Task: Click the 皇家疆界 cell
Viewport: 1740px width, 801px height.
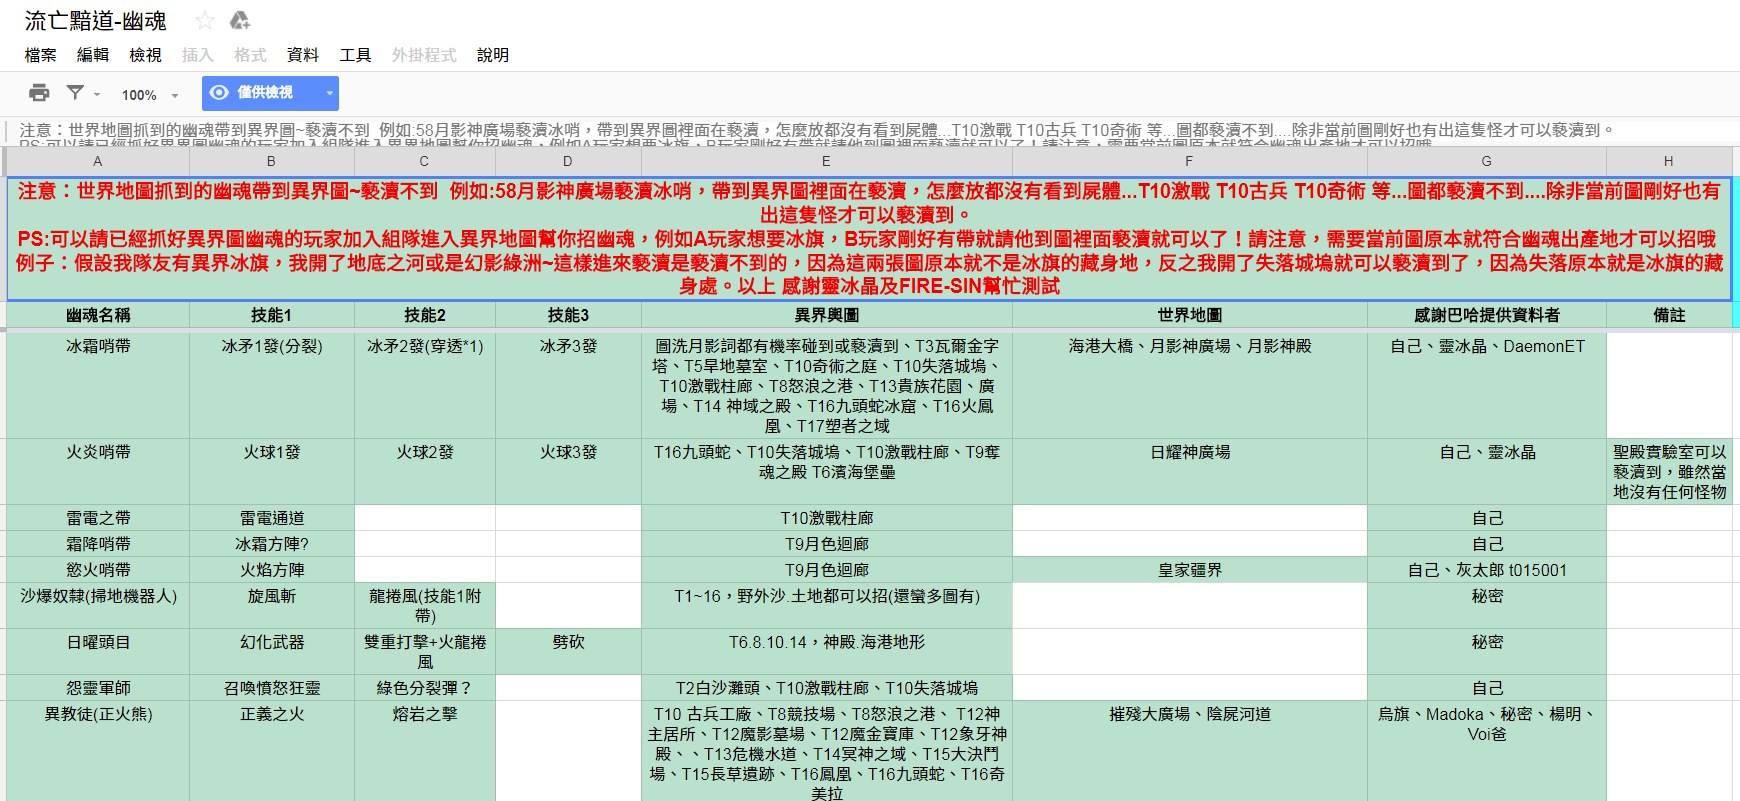Action: click(x=1190, y=570)
